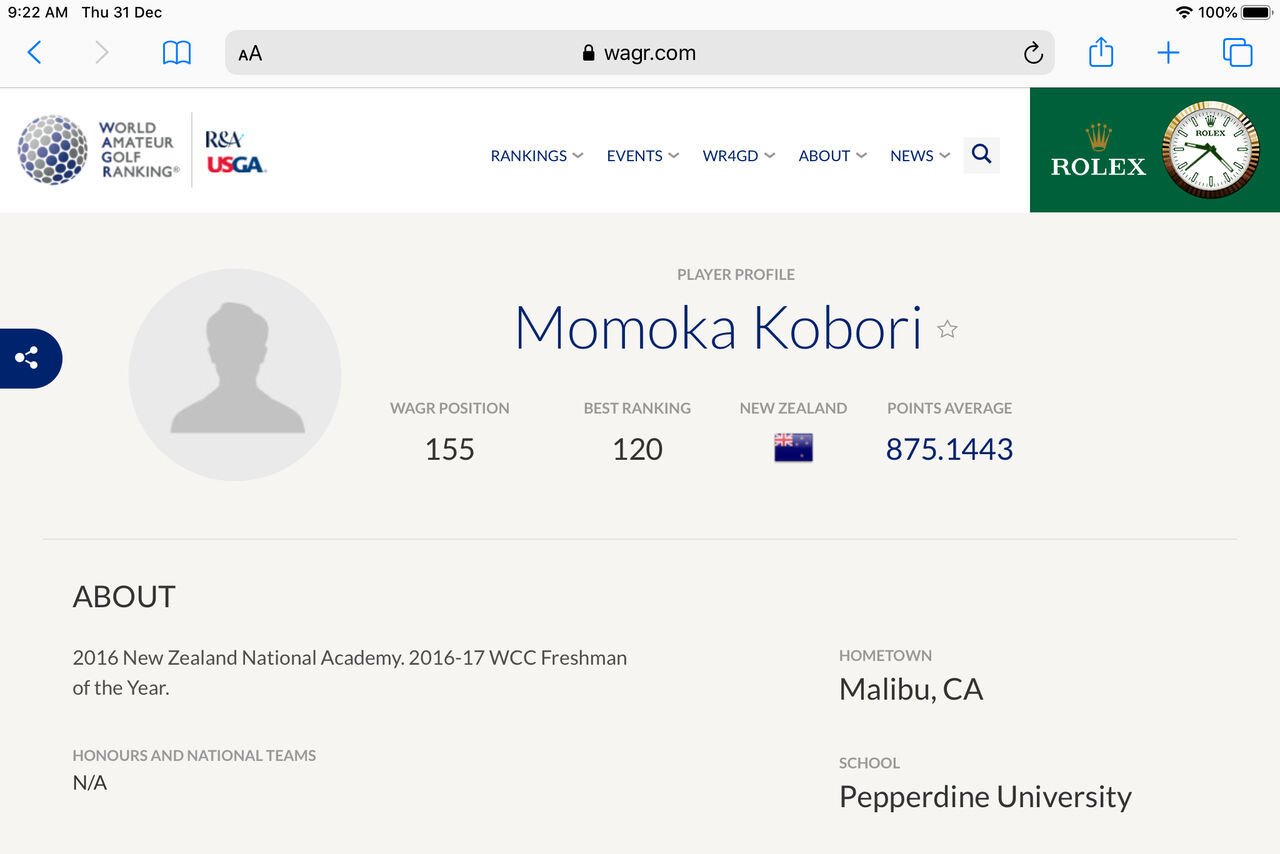Expand the EVENTS dropdown menu
The height and width of the screenshot is (854, 1280).
643,156
